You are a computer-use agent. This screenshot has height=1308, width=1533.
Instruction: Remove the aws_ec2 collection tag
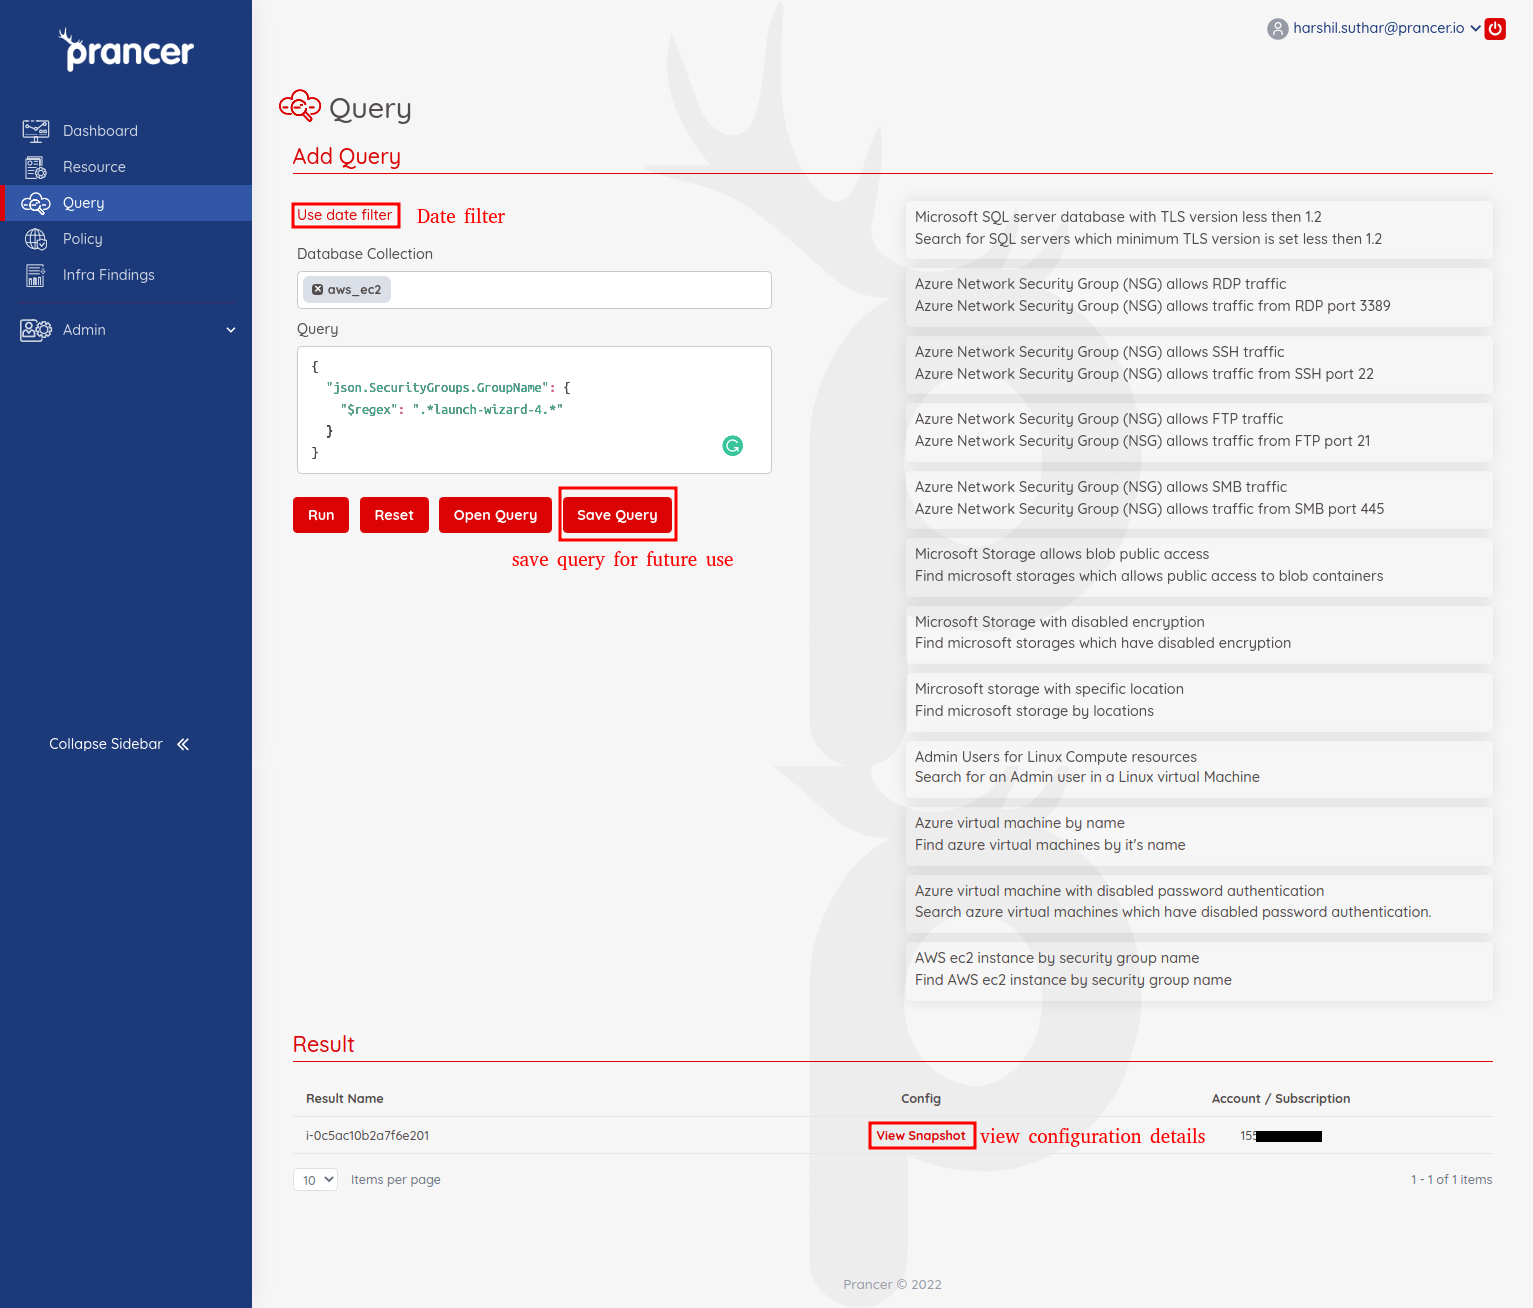(317, 290)
